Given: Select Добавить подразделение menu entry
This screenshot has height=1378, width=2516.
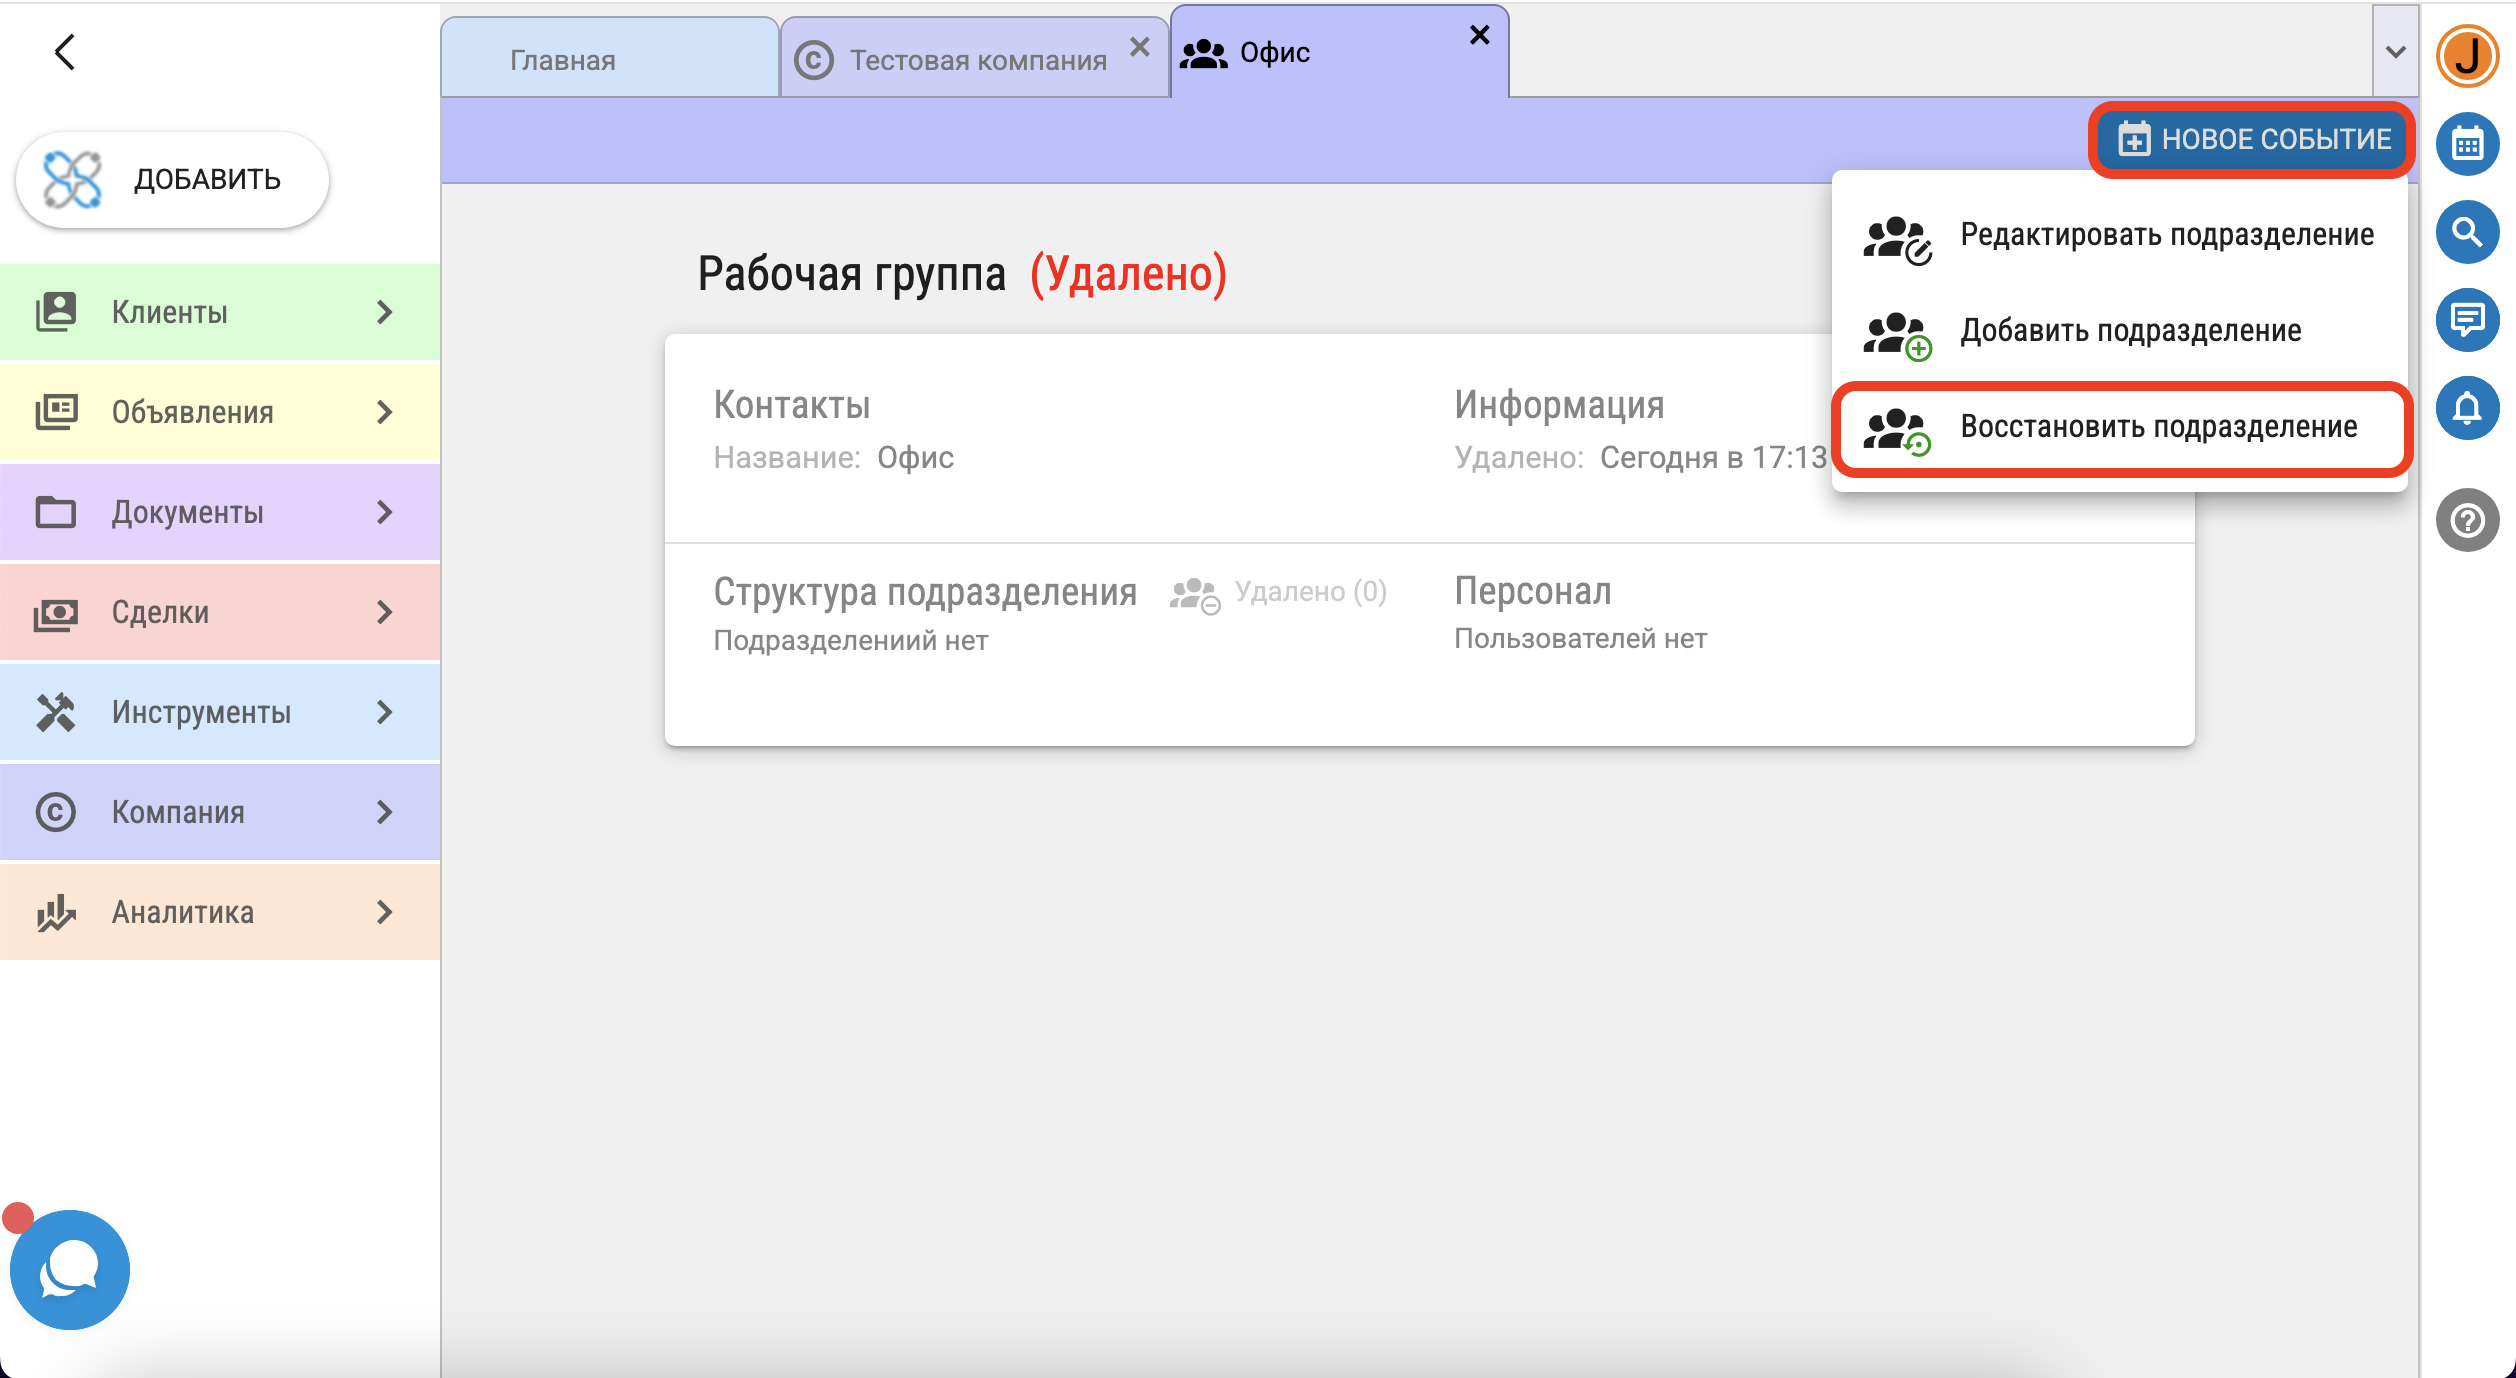Looking at the screenshot, I should click(x=2120, y=332).
